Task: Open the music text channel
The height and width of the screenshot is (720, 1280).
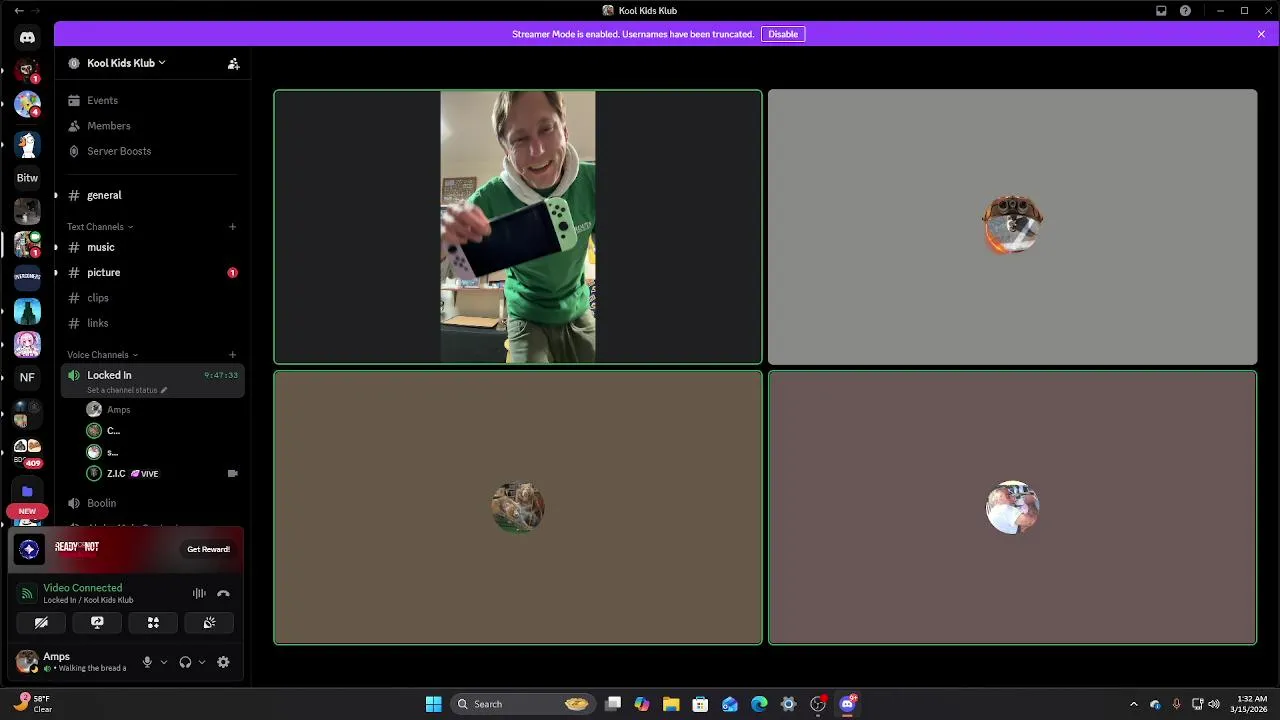Action: click(x=152, y=247)
